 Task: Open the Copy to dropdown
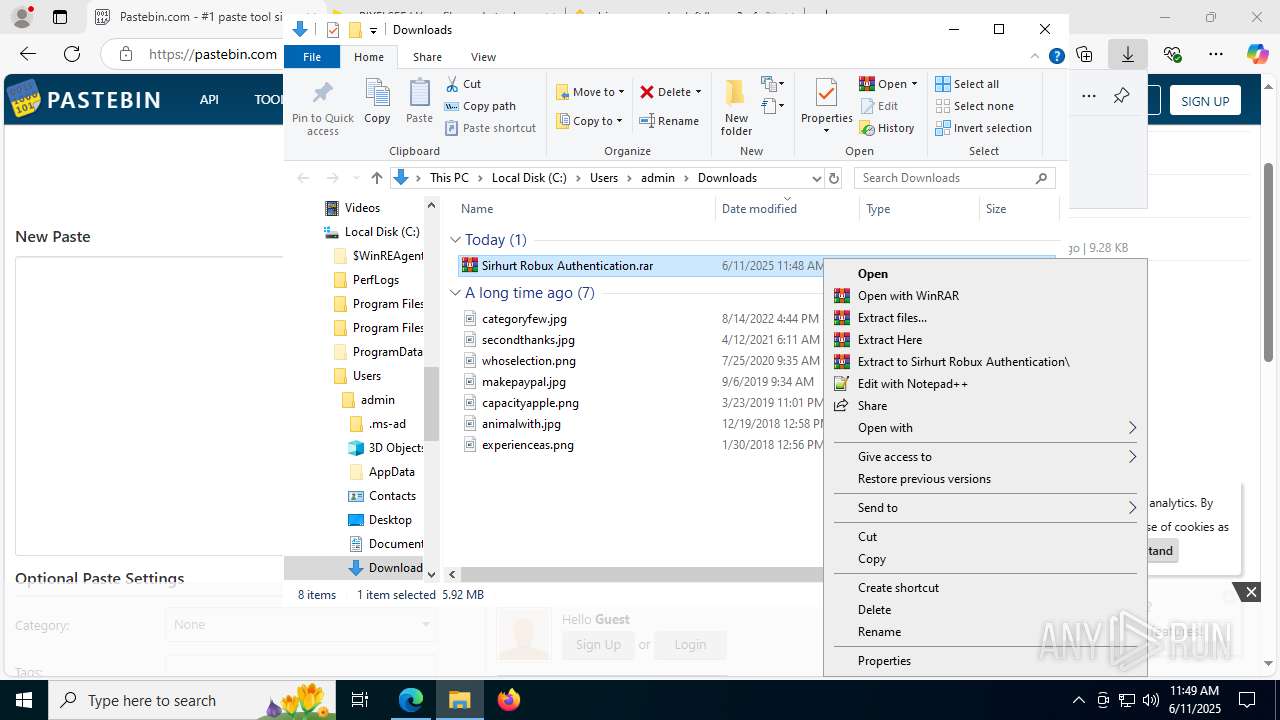tap(589, 121)
